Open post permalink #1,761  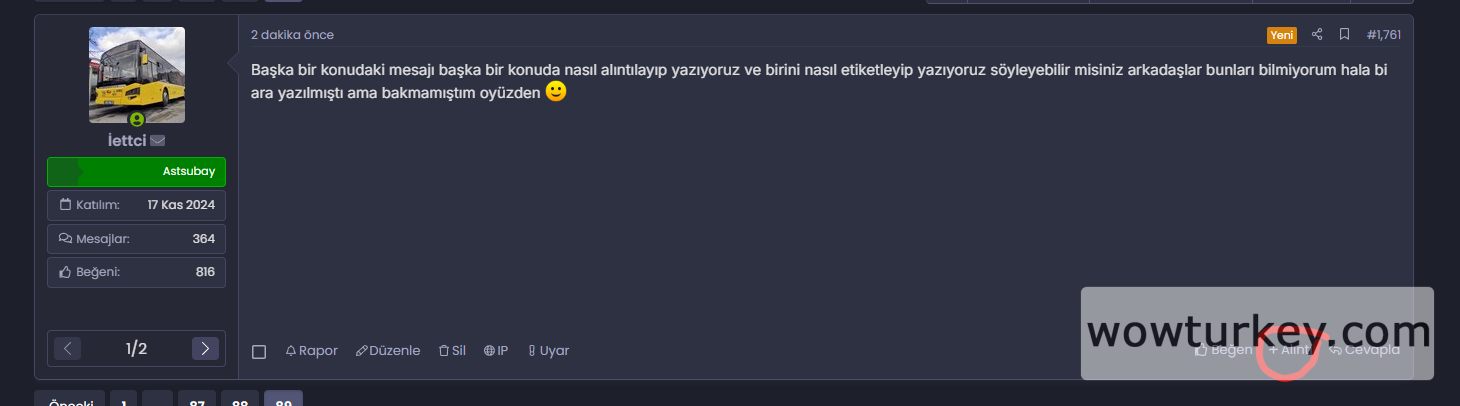coord(1384,35)
